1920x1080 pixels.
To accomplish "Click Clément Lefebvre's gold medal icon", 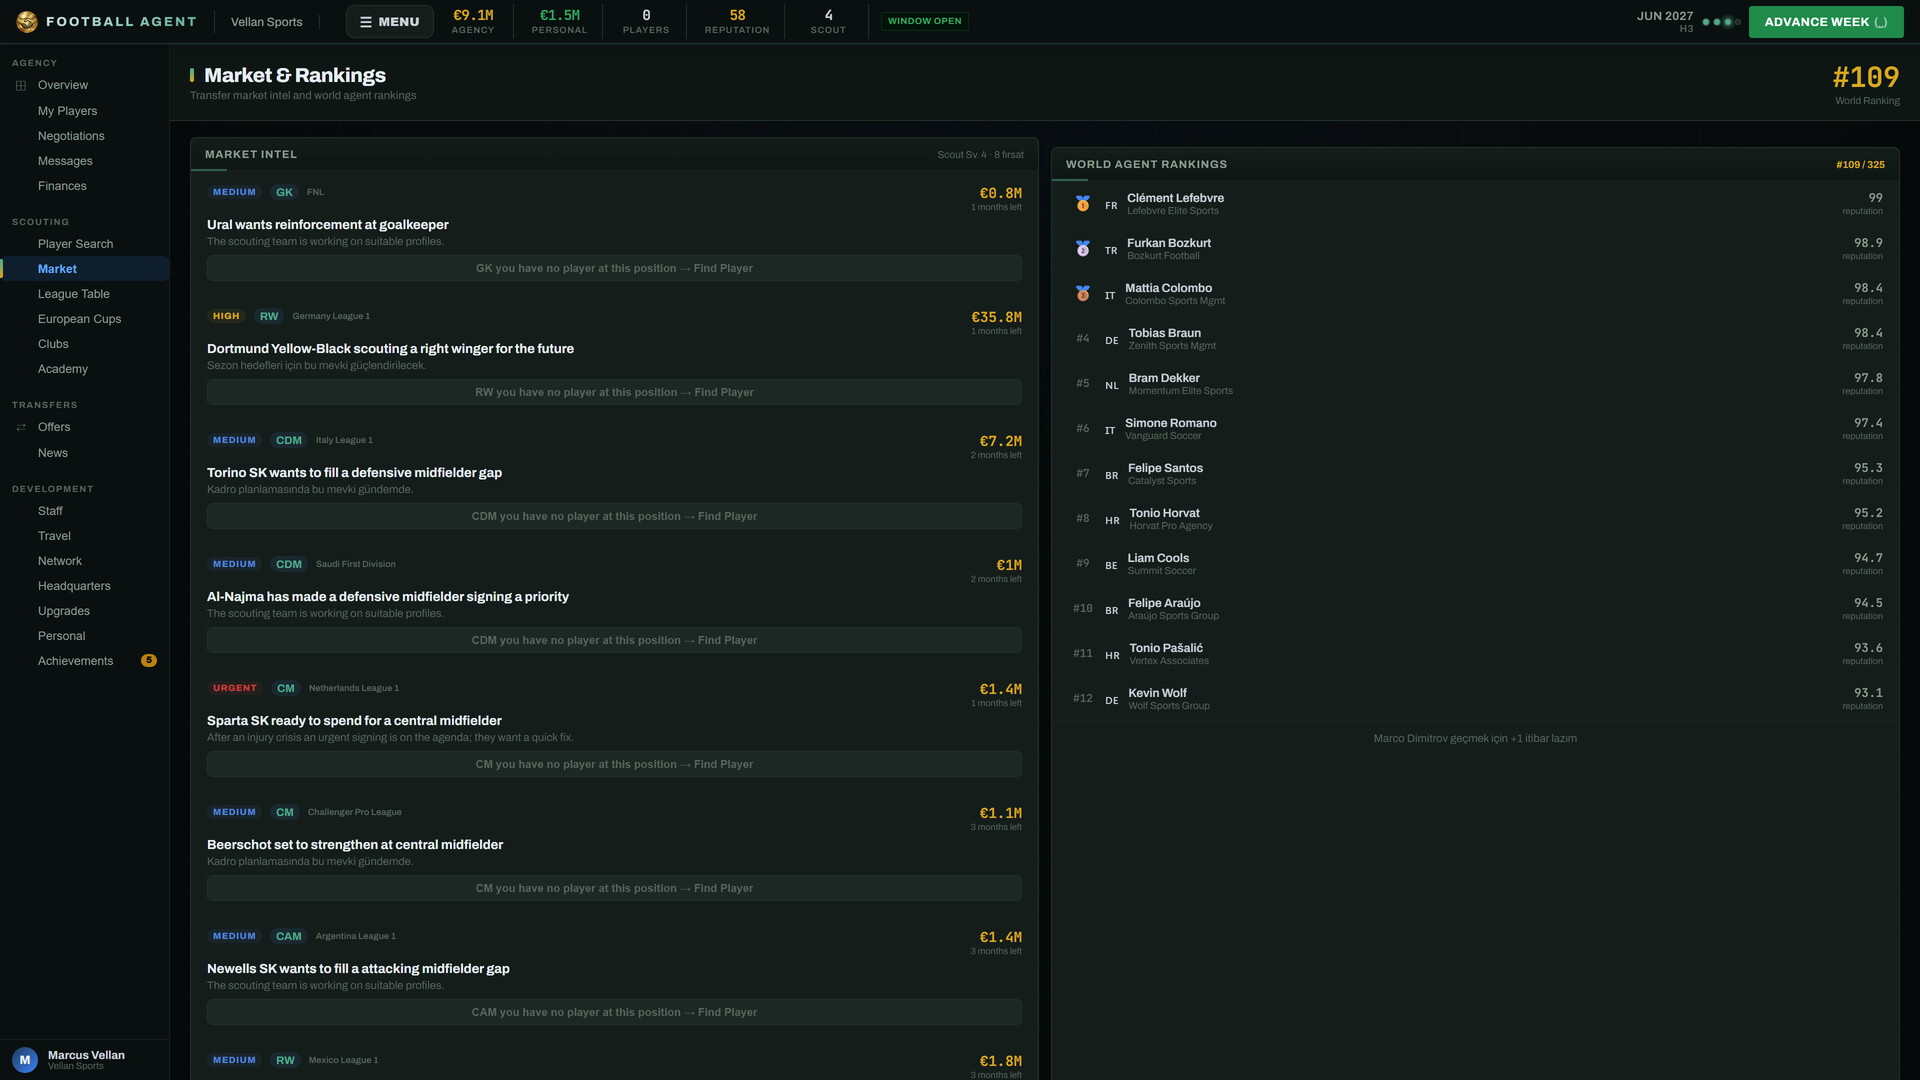I will click(x=1082, y=203).
